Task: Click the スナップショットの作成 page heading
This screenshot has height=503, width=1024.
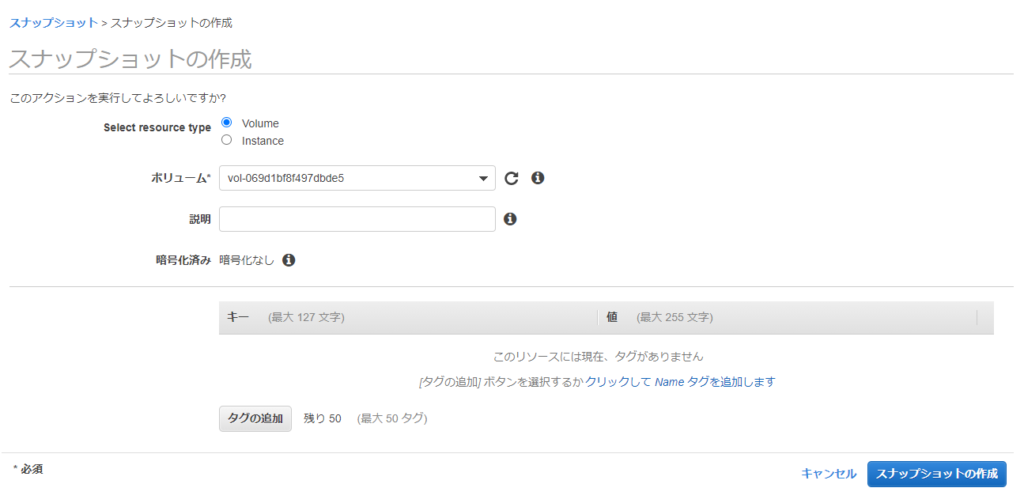Action: tap(130, 59)
